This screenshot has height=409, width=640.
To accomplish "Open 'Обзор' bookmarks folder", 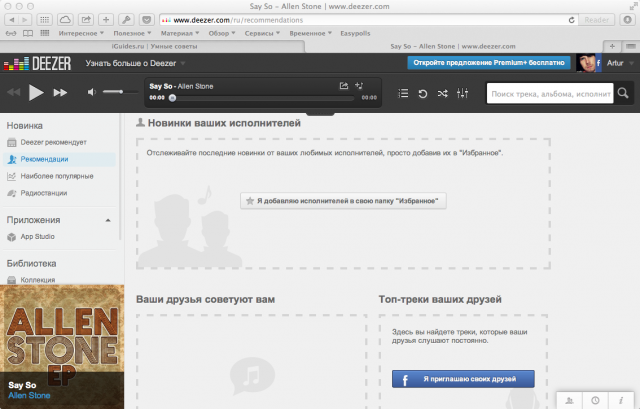I will (x=222, y=33).
